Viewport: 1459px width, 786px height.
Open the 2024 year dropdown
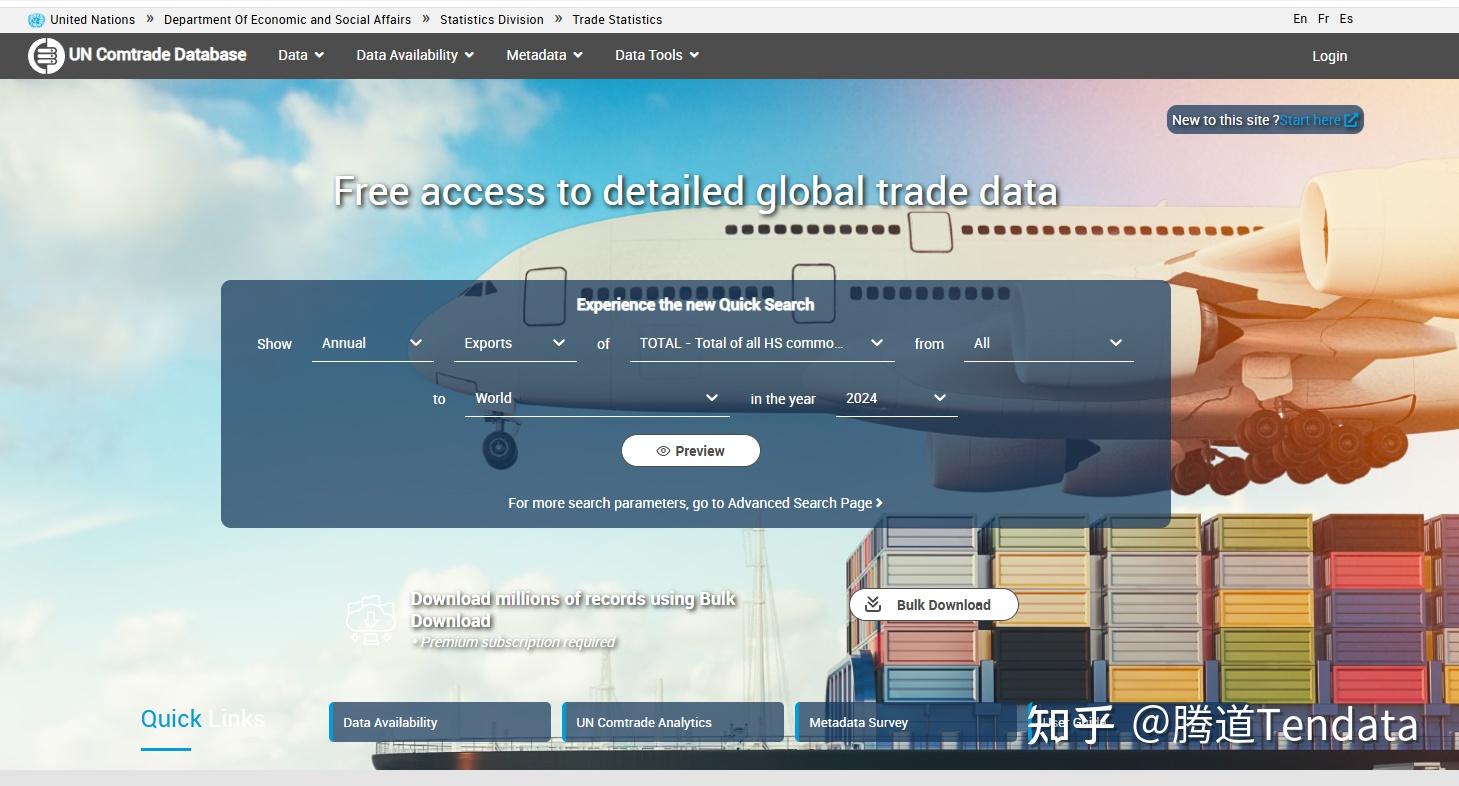897,398
